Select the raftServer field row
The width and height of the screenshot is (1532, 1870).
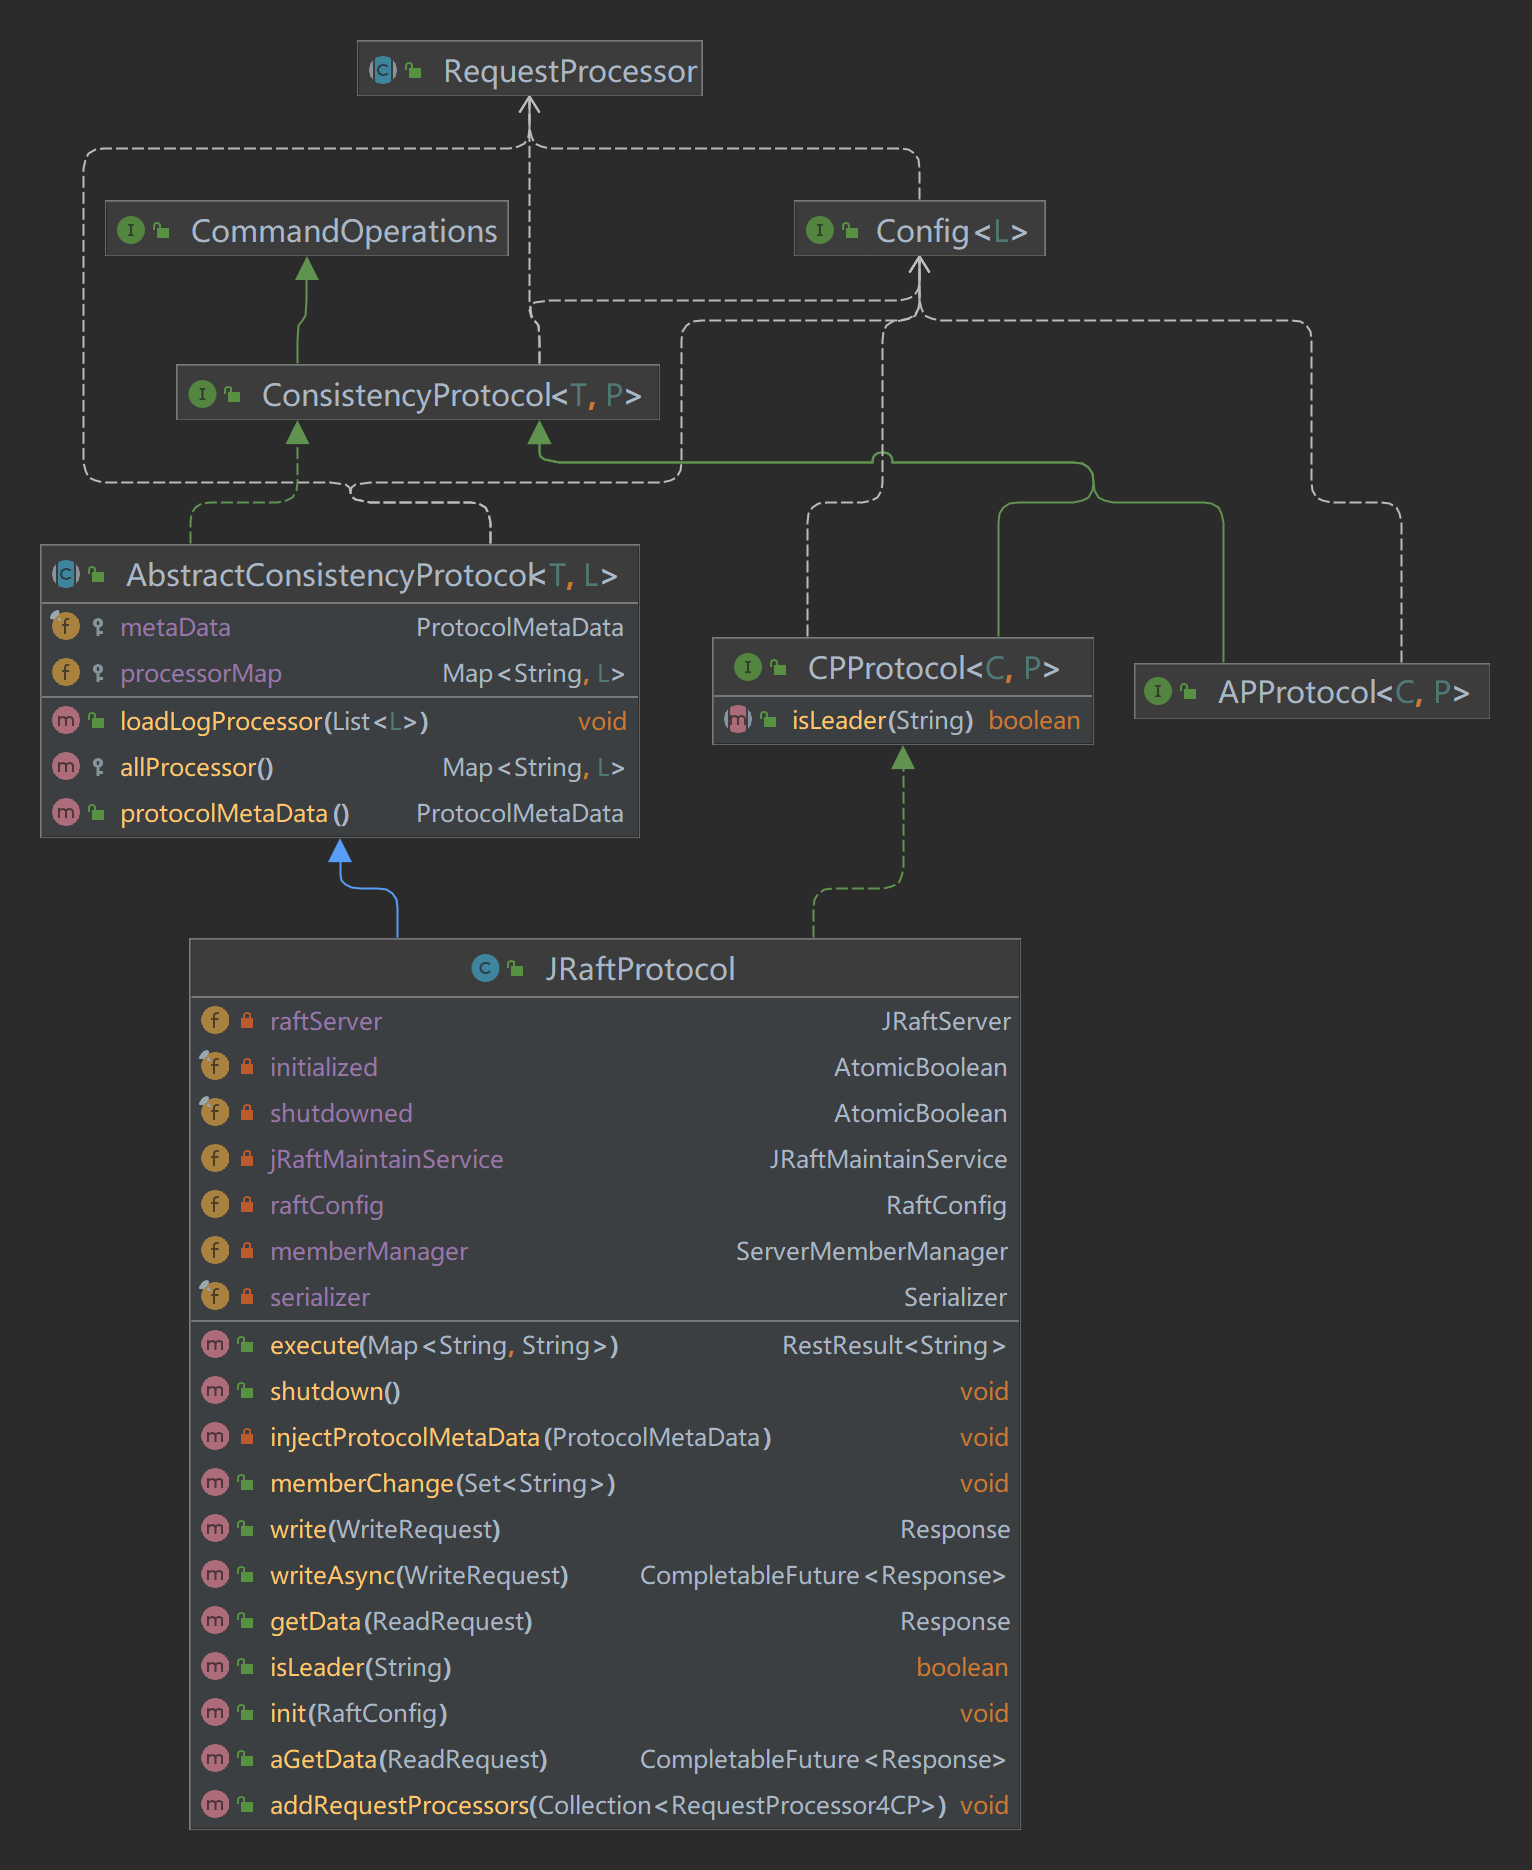pos(605,1021)
